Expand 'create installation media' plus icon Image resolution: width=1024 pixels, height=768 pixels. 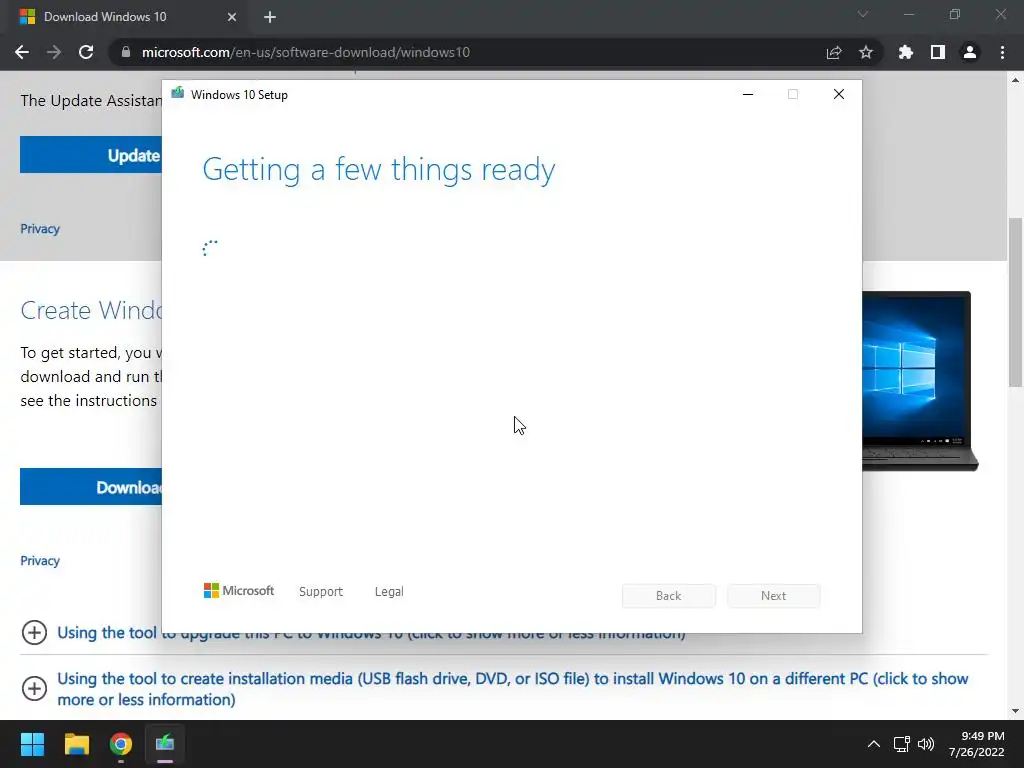point(34,688)
